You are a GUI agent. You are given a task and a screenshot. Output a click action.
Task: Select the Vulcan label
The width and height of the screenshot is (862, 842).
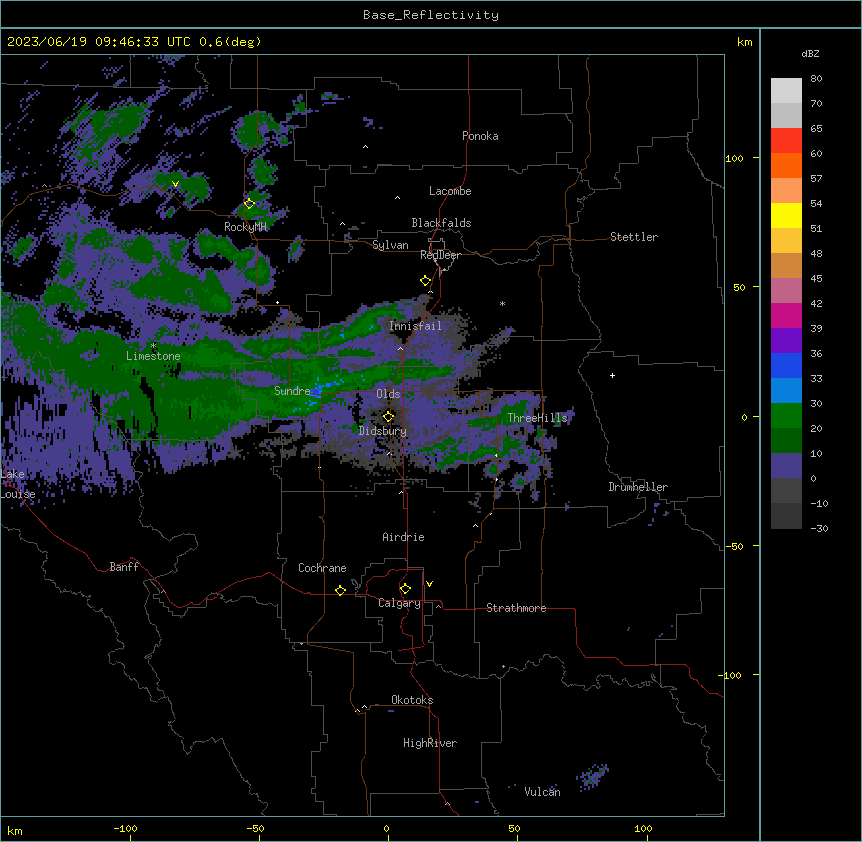pyautogui.click(x=542, y=792)
